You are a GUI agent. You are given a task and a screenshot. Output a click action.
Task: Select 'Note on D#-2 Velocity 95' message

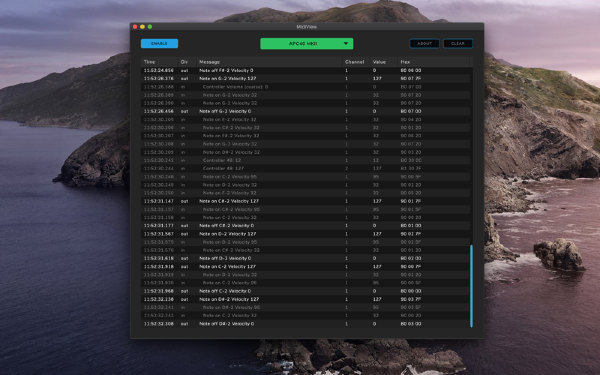click(x=231, y=307)
